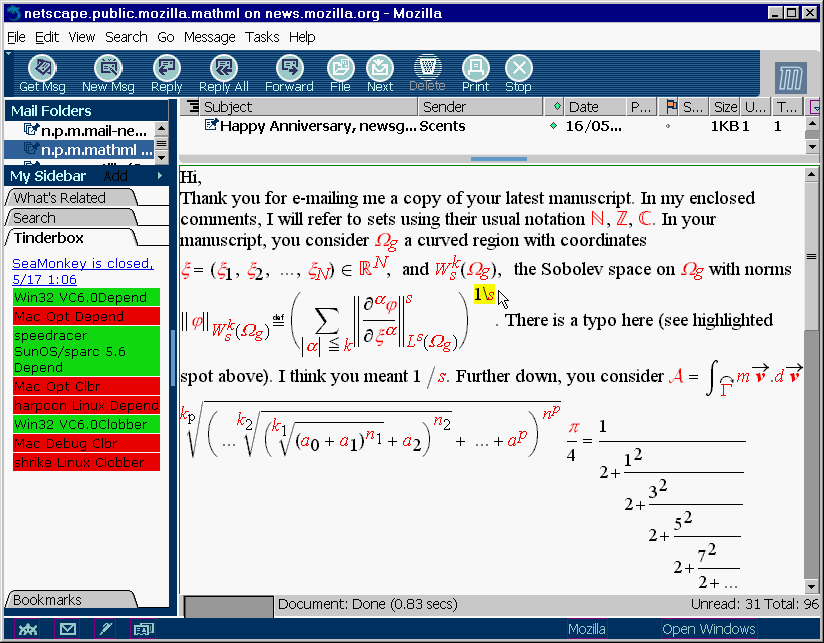Image resolution: width=824 pixels, height=643 pixels.
Task: Collapse the toolbar using its grippy corner
Action: coord(8,54)
